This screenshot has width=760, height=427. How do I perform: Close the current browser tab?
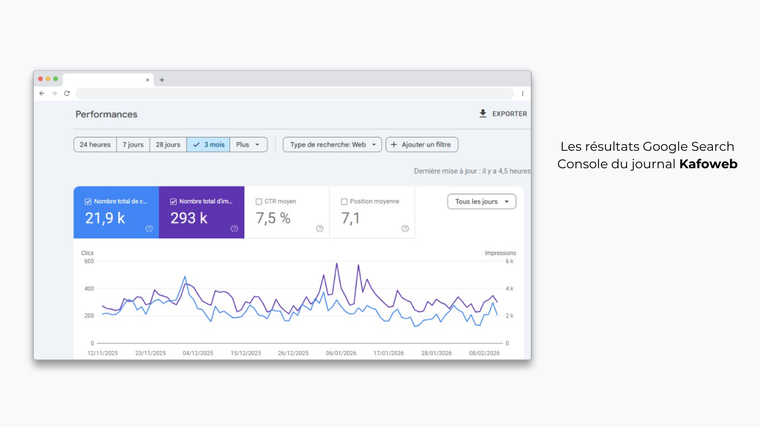tap(148, 80)
